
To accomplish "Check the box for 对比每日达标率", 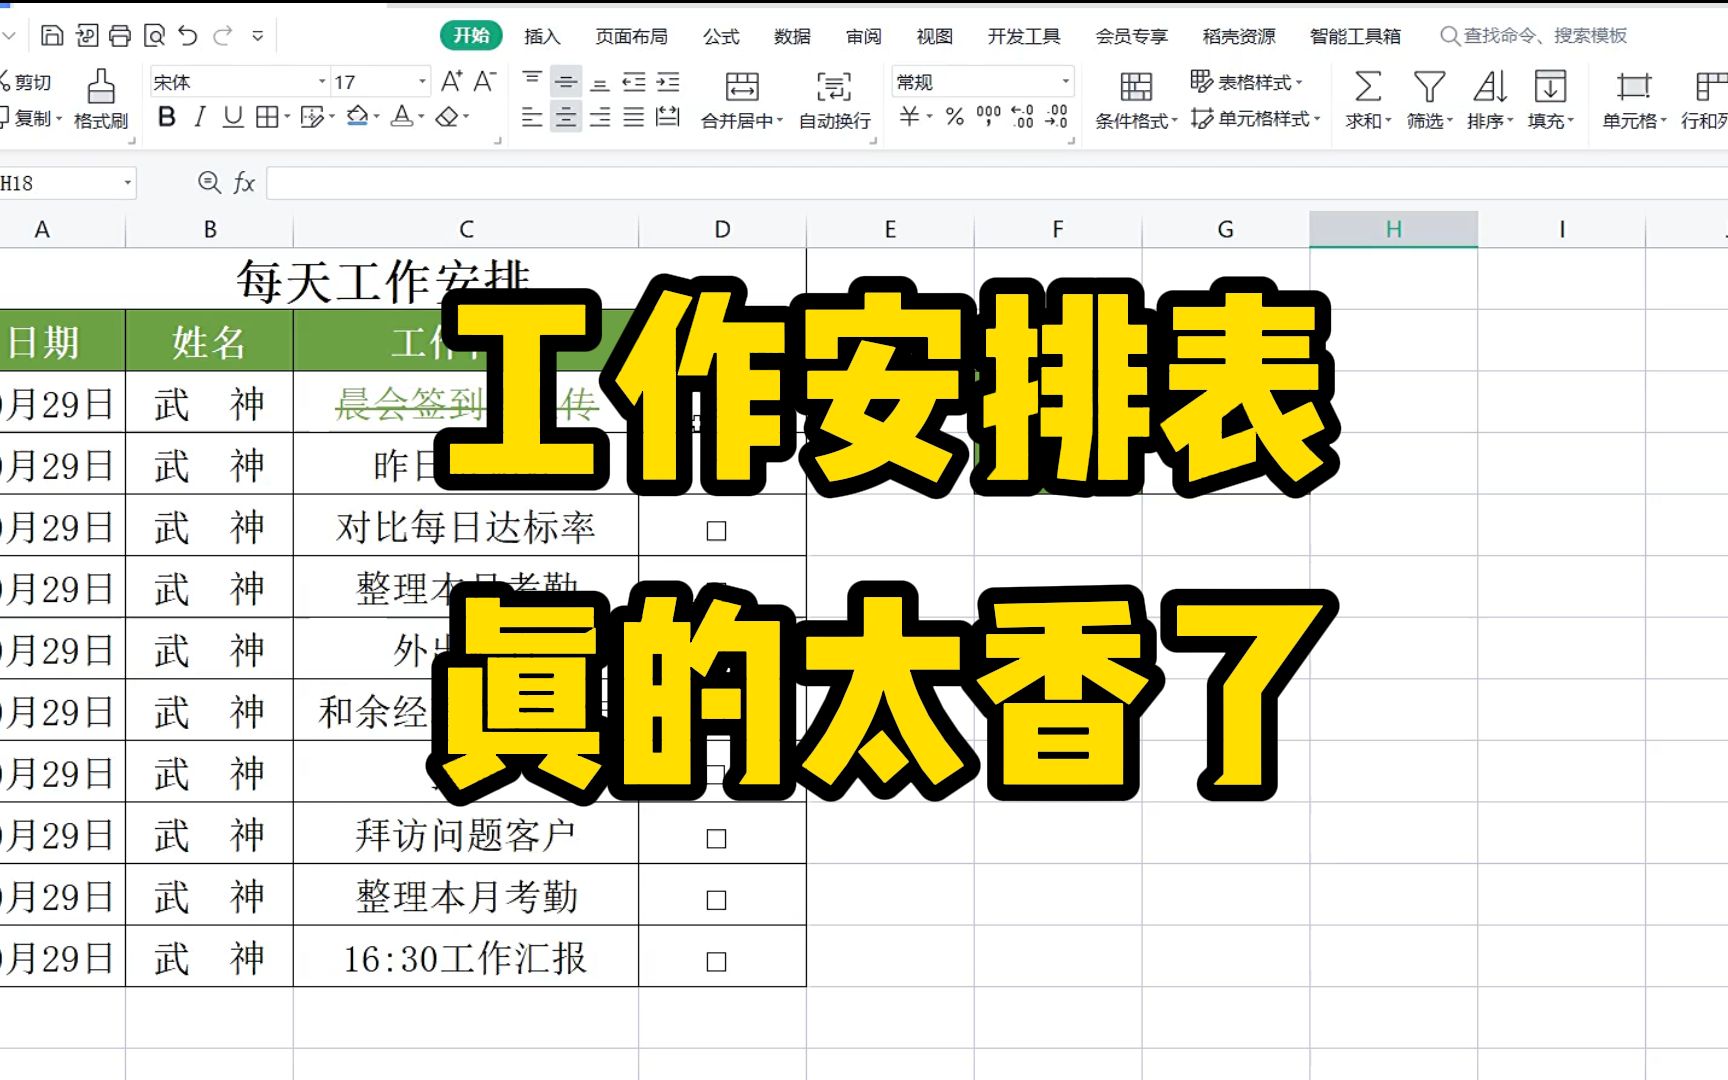I will coord(716,530).
